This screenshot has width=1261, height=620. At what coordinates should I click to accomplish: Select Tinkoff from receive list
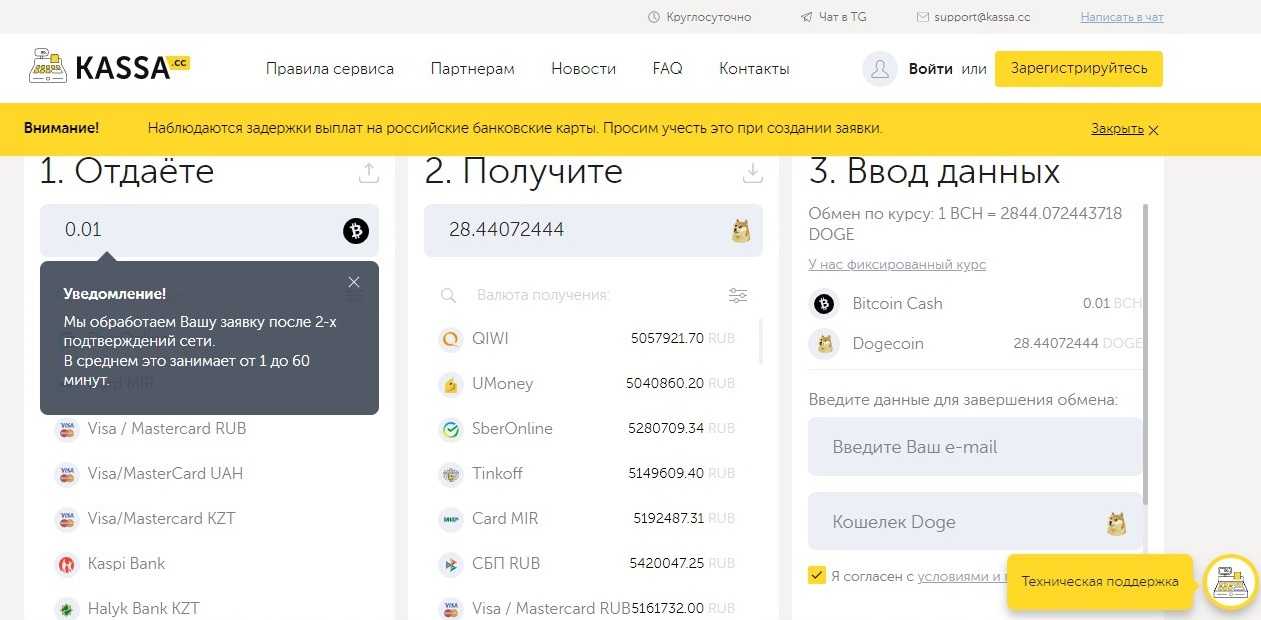(497, 474)
